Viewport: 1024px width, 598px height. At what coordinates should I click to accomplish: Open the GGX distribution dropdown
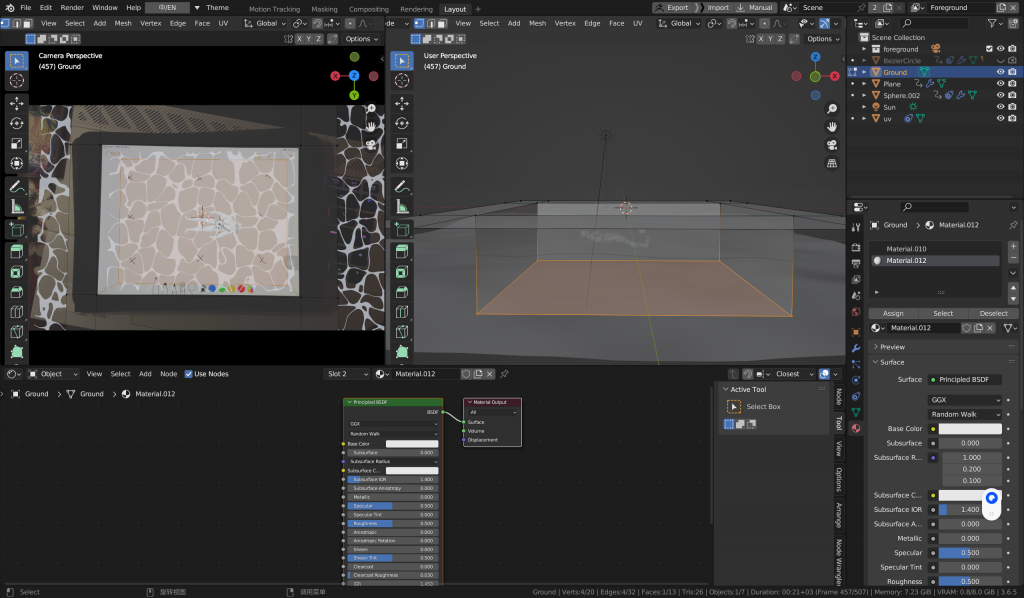964,400
